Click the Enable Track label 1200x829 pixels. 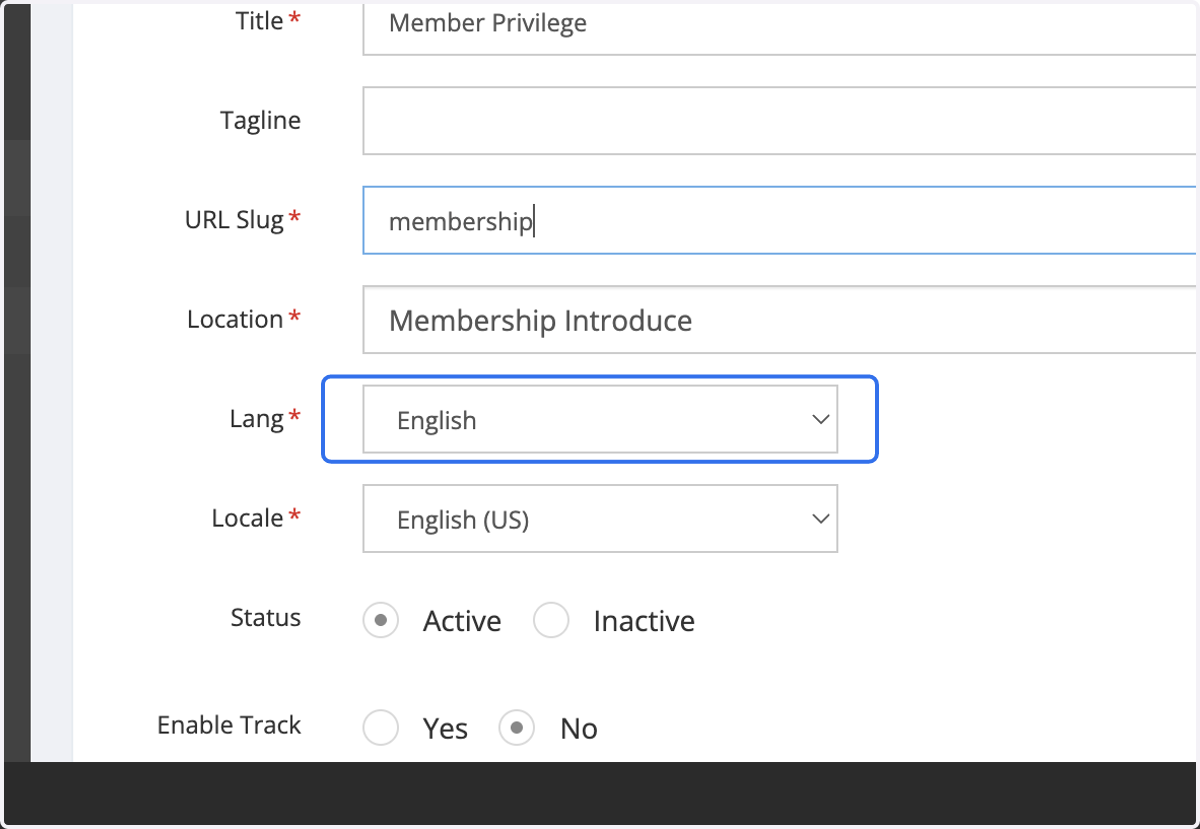(x=229, y=725)
